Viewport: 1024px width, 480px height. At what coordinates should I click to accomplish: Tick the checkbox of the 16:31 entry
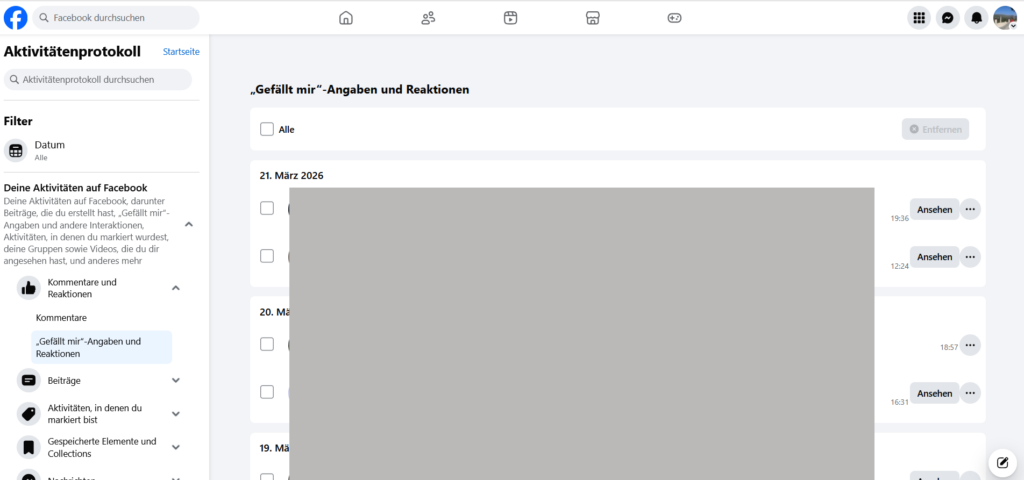(267, 392)
